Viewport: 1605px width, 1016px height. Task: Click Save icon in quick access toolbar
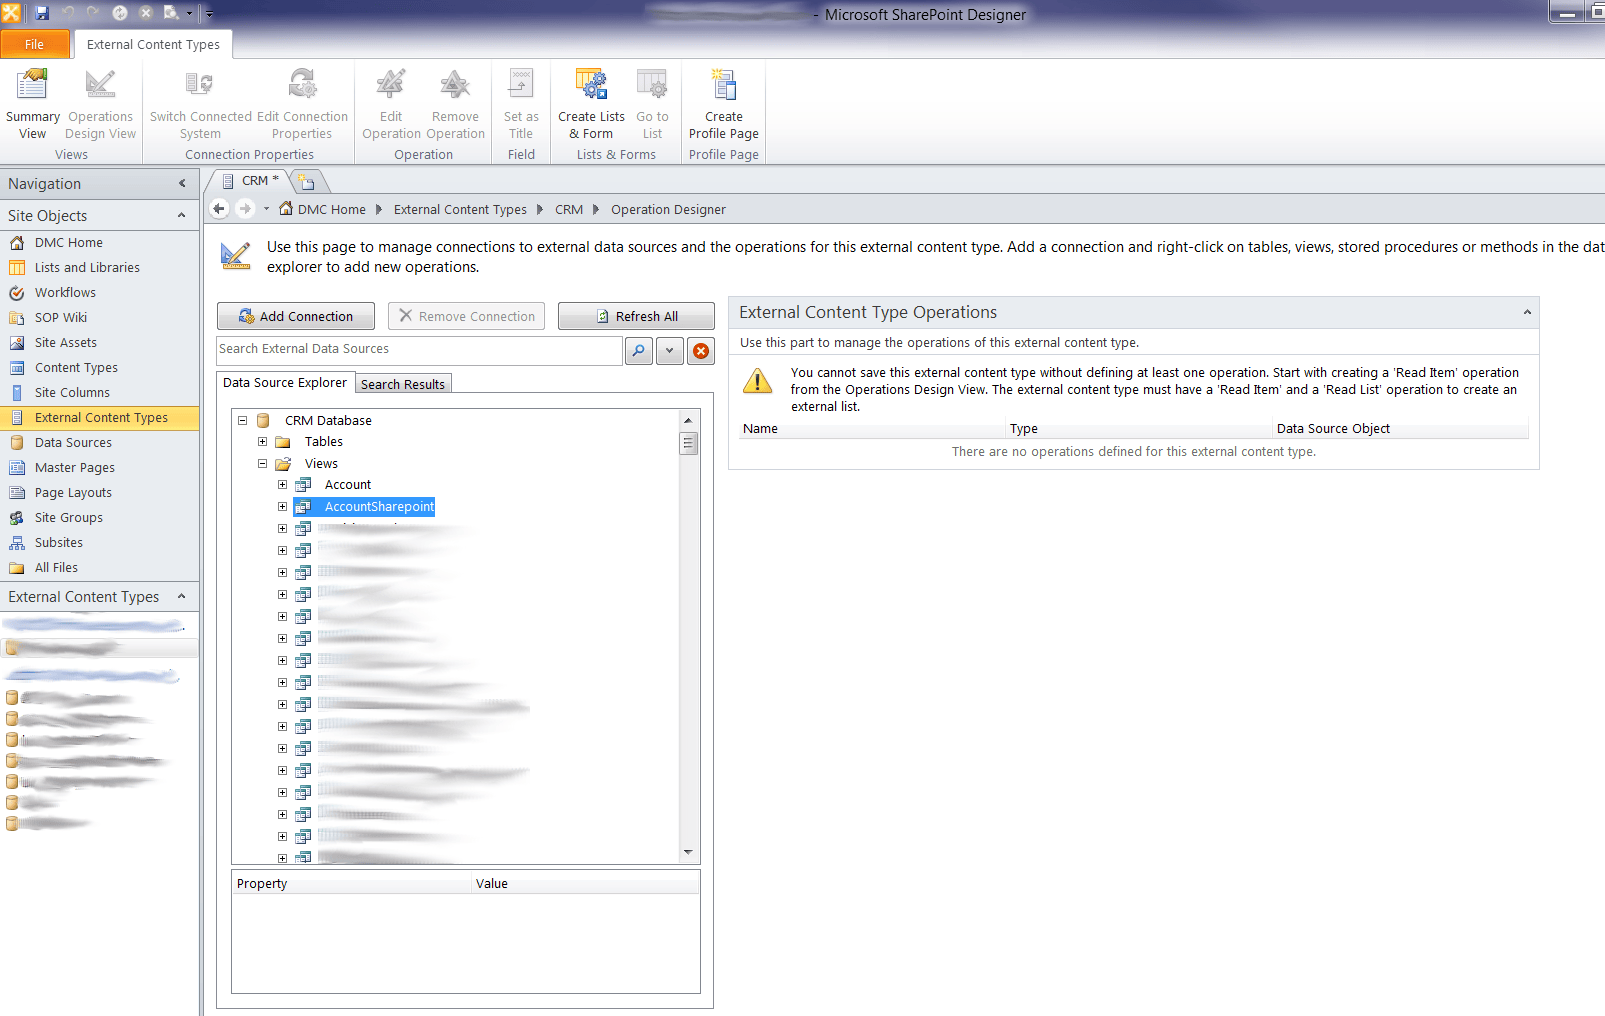(42, 13)
